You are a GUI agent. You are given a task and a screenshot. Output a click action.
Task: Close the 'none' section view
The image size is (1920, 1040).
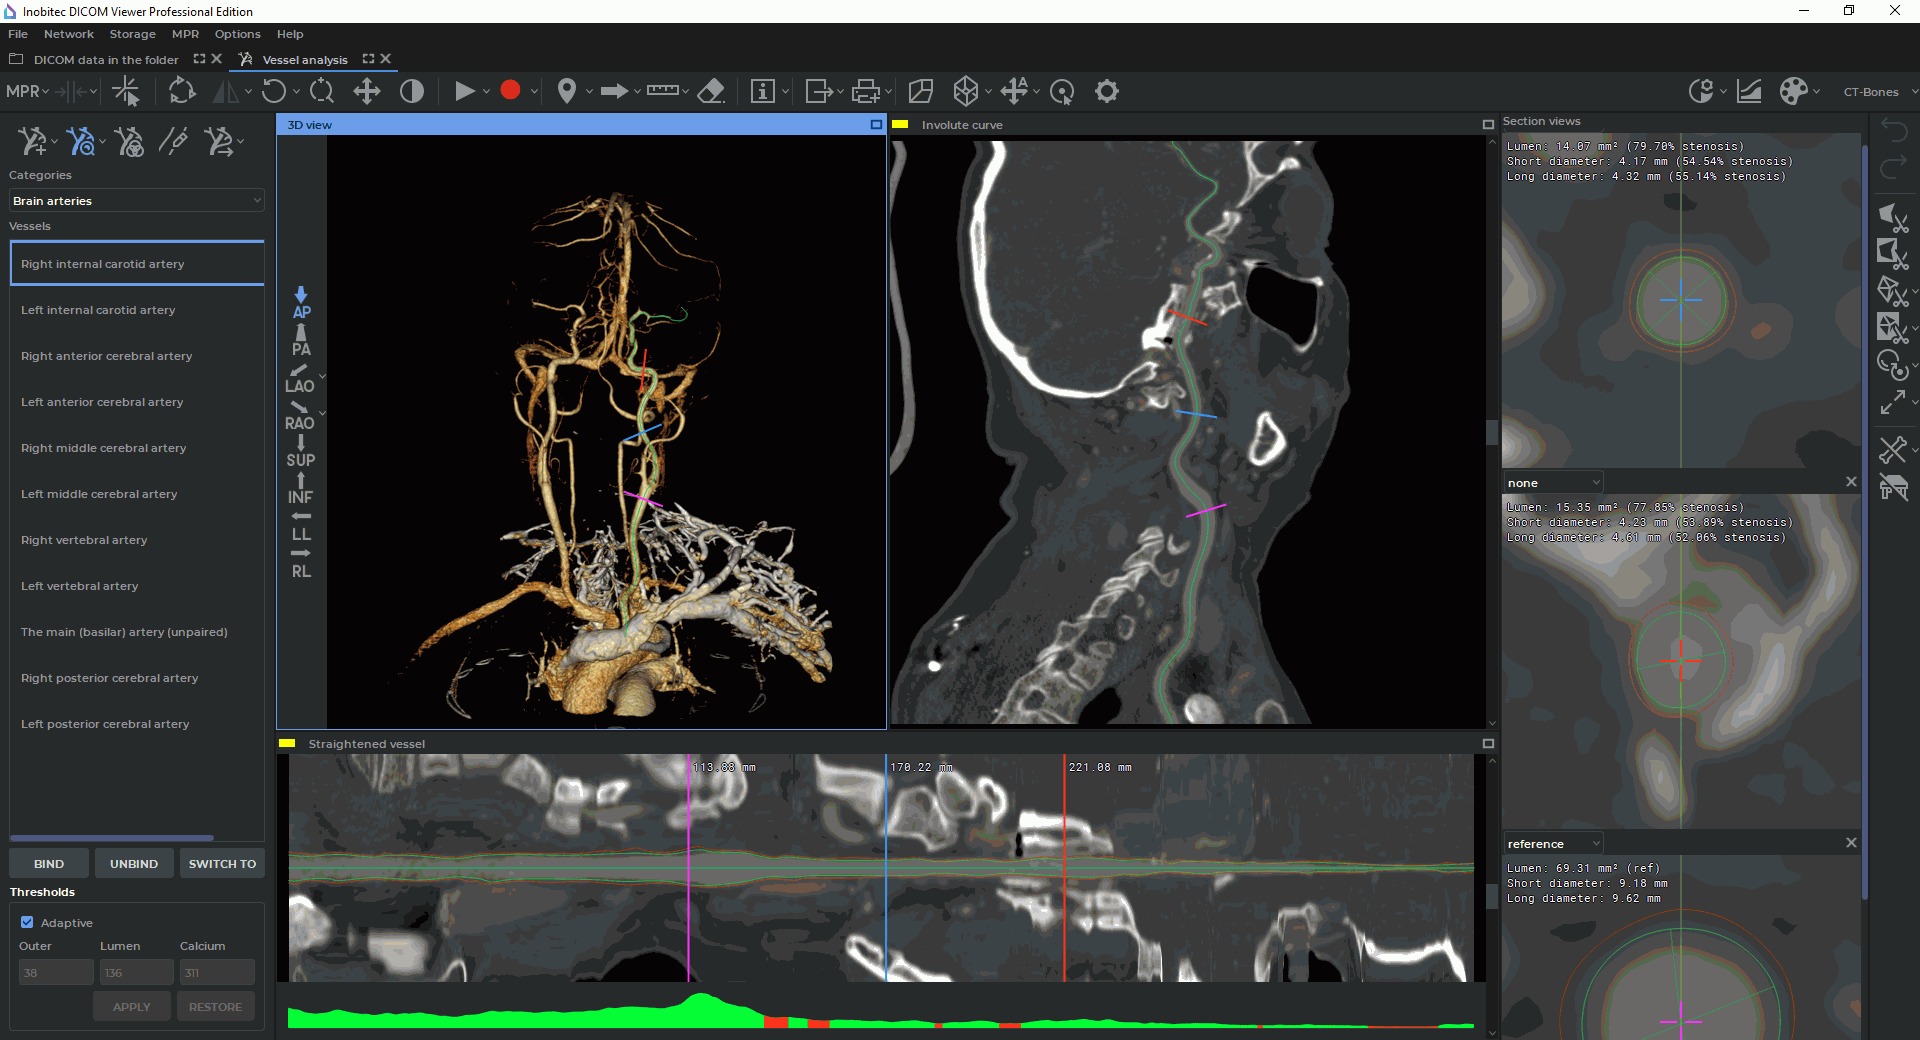pyautogui.click(x=1851, y=482)
